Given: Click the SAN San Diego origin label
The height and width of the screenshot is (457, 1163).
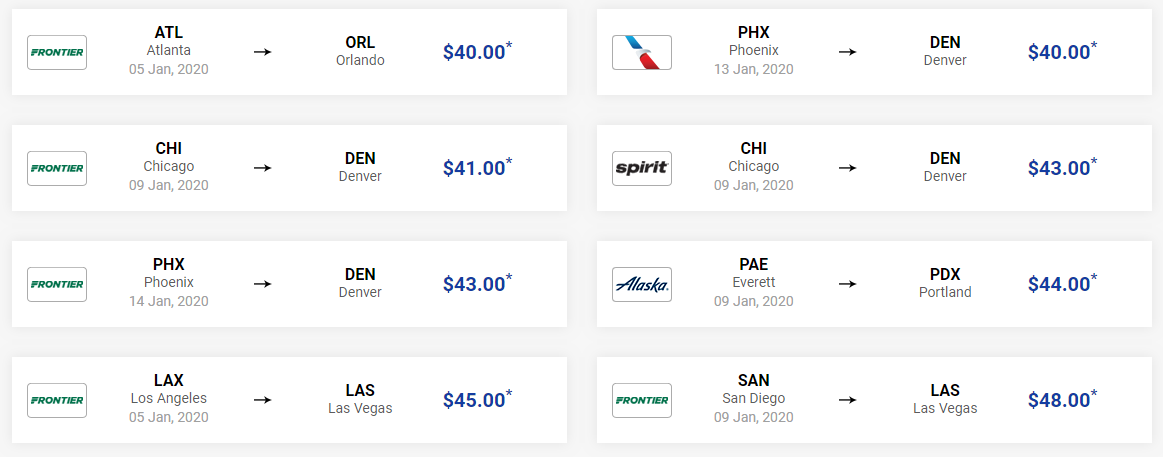Looking at the screenshot, I should click(x=754, y=390).
